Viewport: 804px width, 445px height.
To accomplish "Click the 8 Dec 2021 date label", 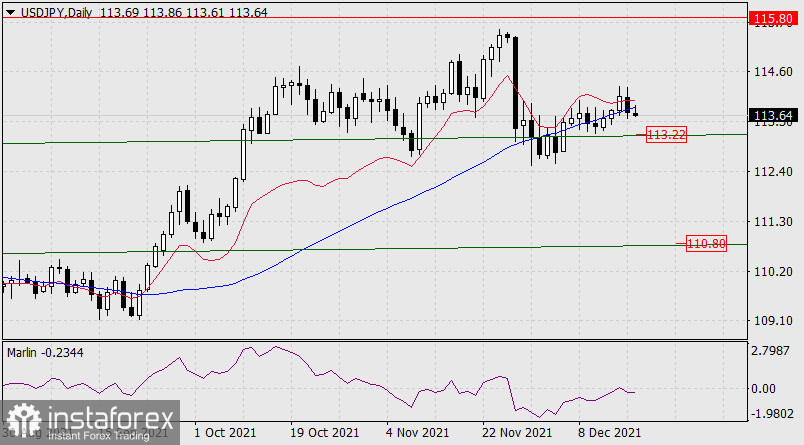I will [609, 432].
